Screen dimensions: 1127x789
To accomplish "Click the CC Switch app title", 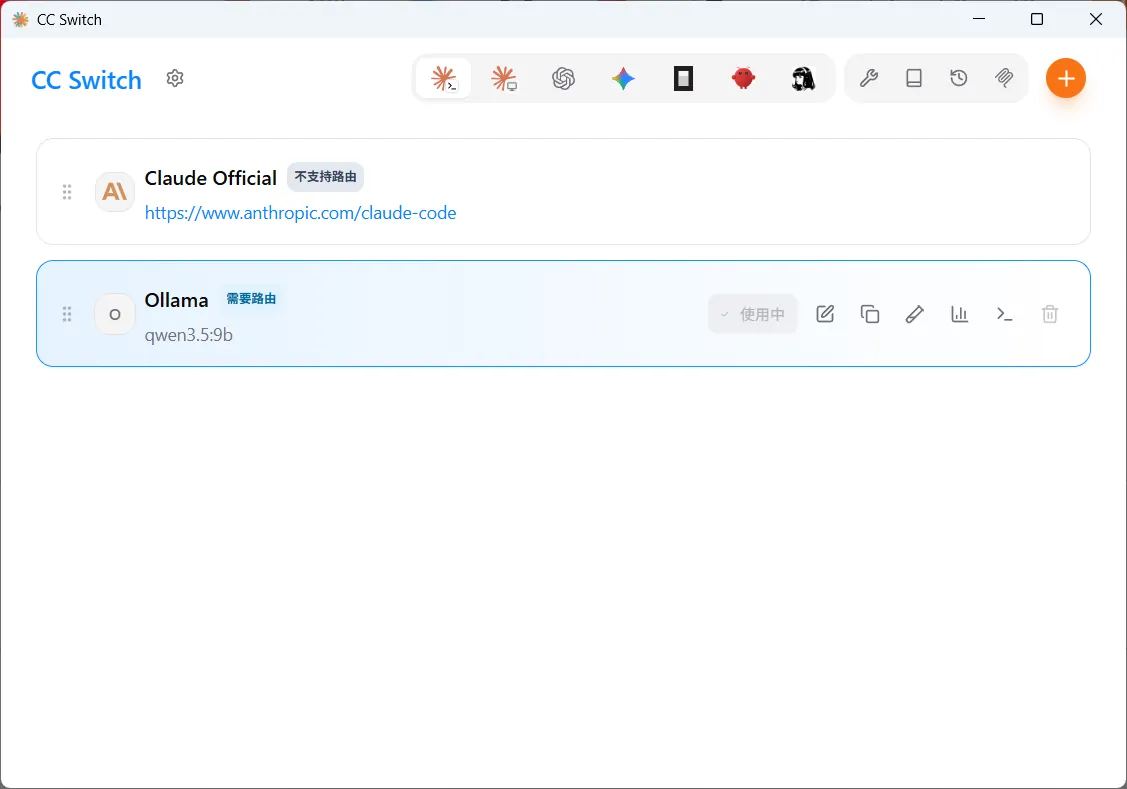I will [86, 80].
